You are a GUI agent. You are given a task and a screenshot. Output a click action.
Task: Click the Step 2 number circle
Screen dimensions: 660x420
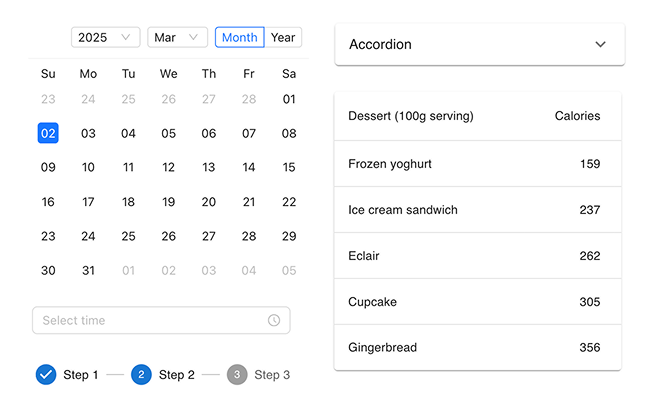click(141, 375)
